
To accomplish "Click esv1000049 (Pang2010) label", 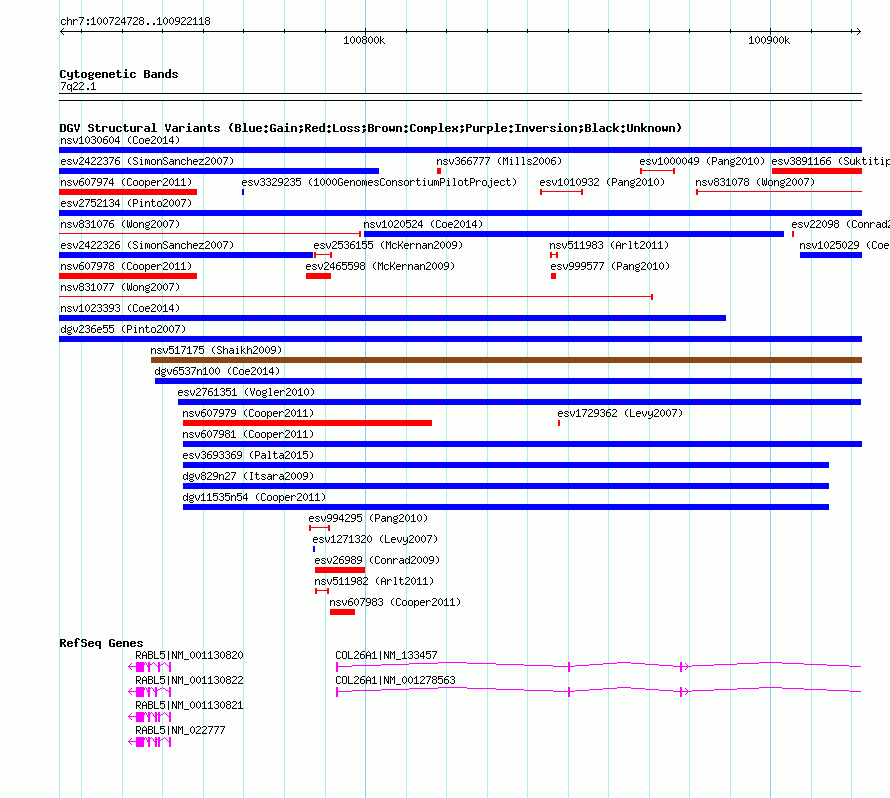I will tap(702, 161).
